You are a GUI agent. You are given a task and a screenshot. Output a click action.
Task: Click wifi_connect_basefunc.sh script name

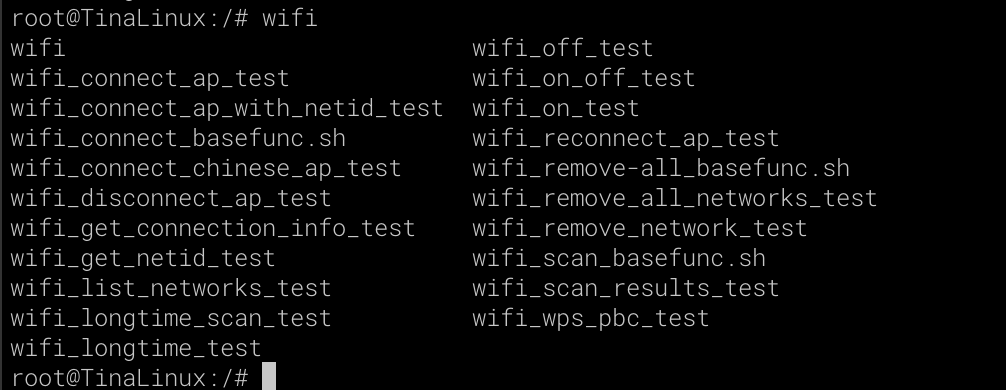point(178,139)
